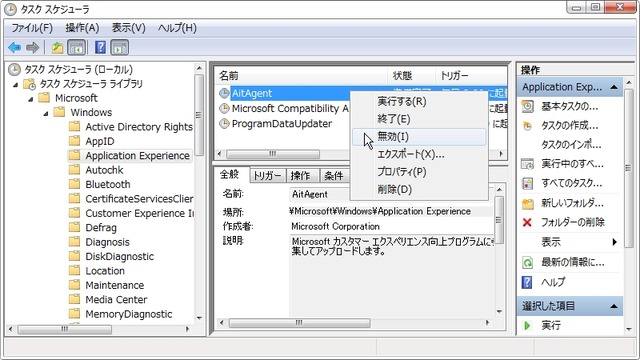Viewport: 640px width, 360px height.
Task: Open the Help toolbar icon
Action: [x=100, y=48]
